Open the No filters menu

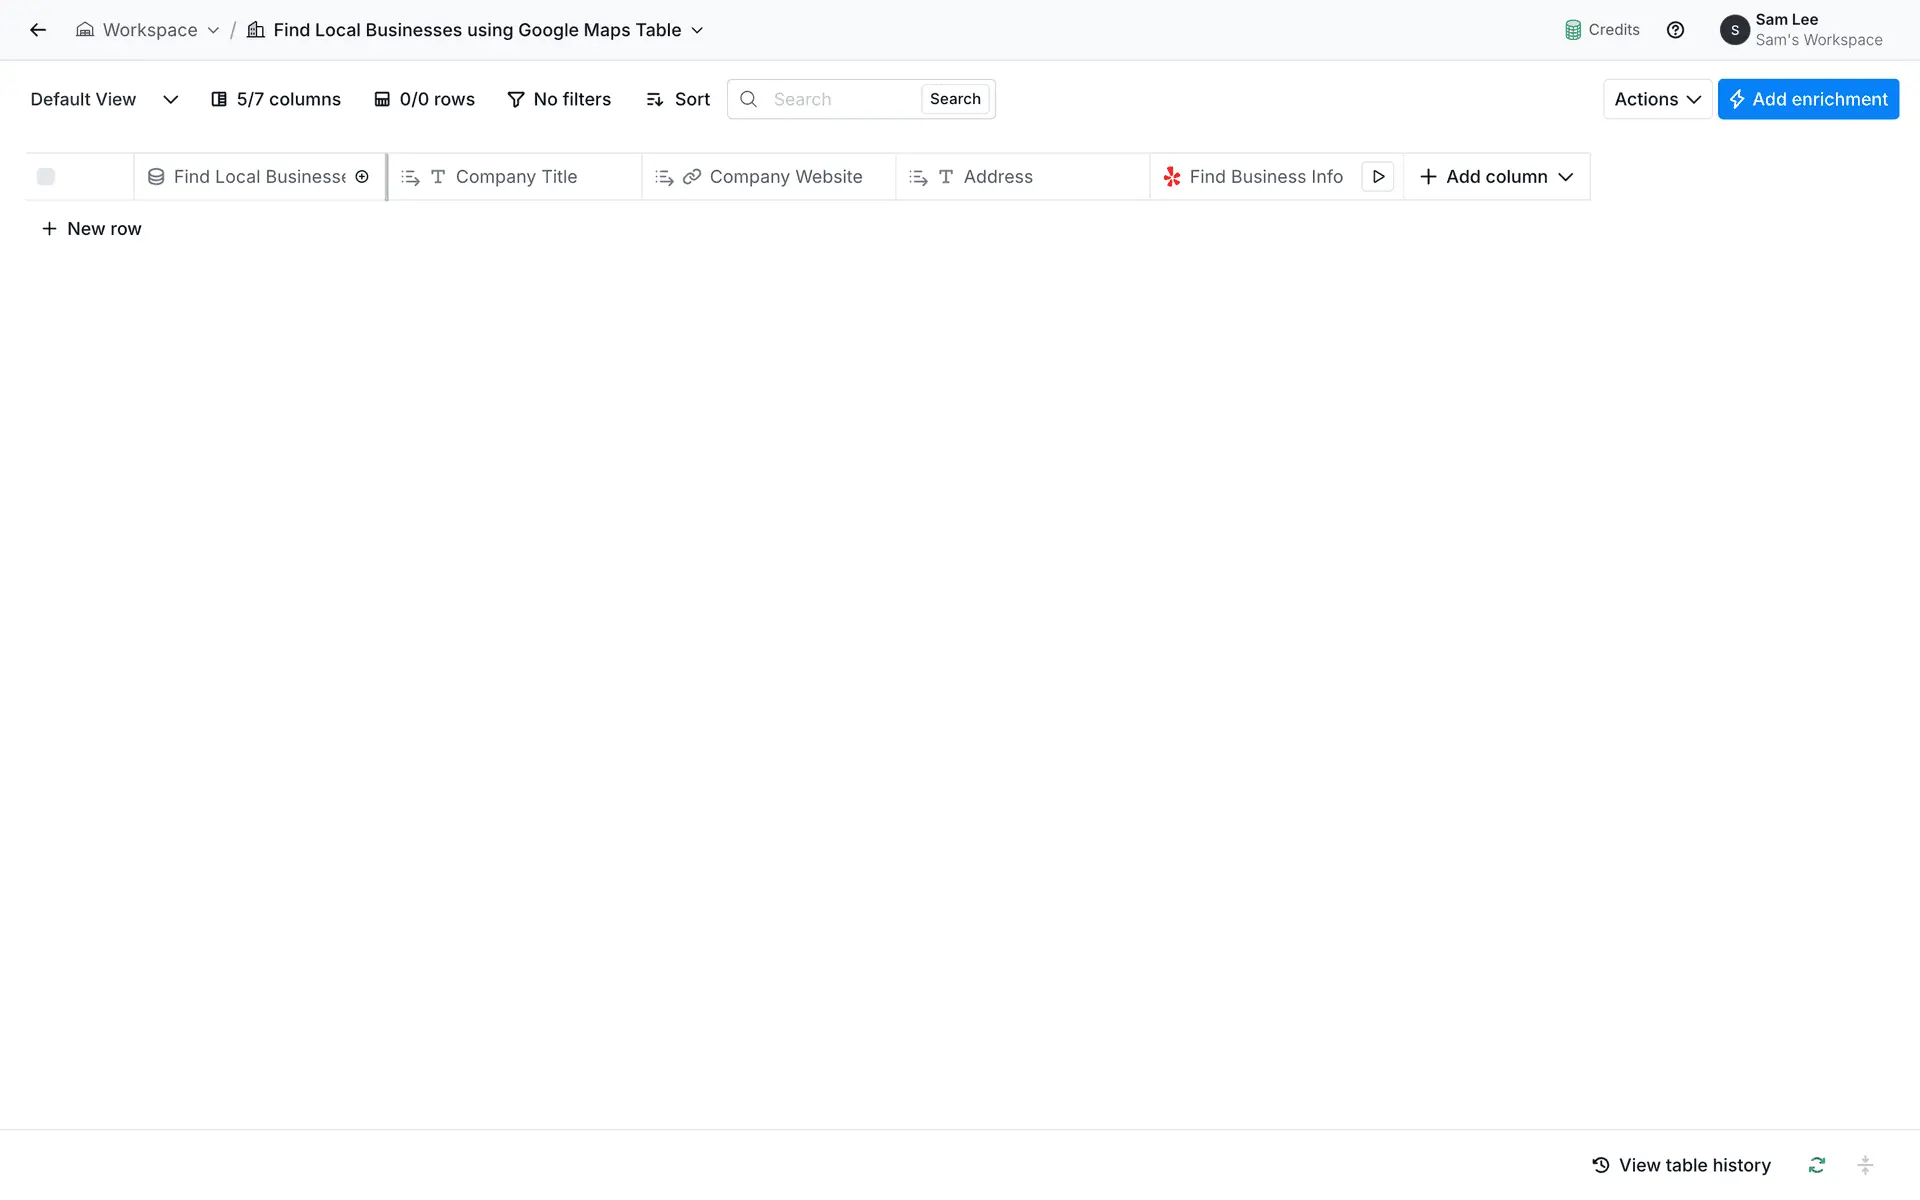[559, 99]
